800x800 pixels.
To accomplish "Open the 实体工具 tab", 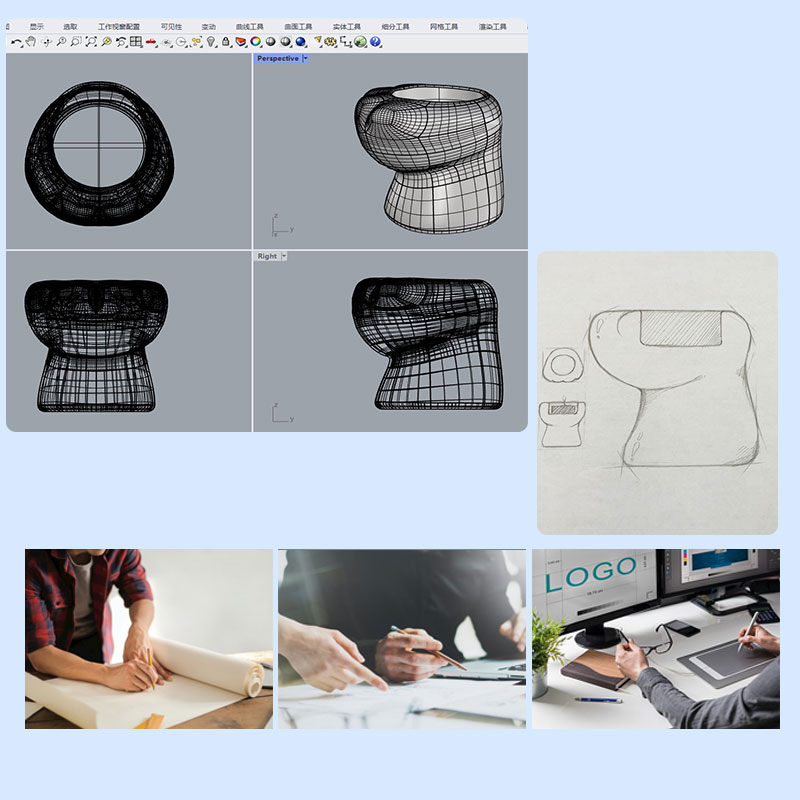I will (x=346, y=27).
